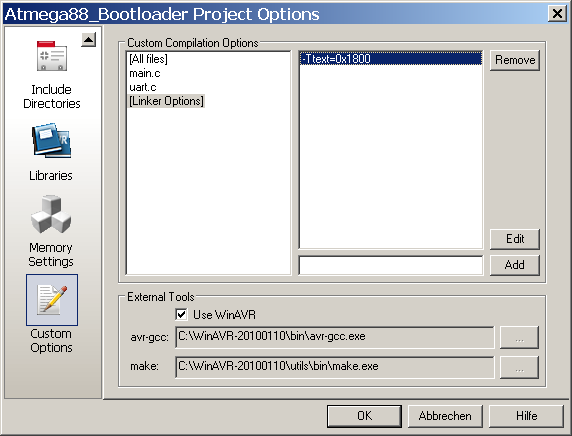Image resolution: width=572 pixels, height=436 pixels.
Task: Open the Memory Settings cubes icon
Action: click(51, 215)
